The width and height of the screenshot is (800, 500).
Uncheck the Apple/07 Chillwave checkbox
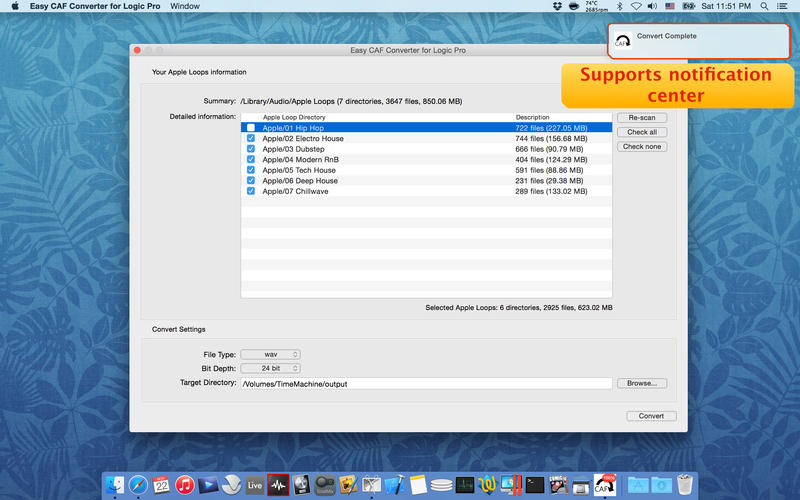click(x=251, y=191)
